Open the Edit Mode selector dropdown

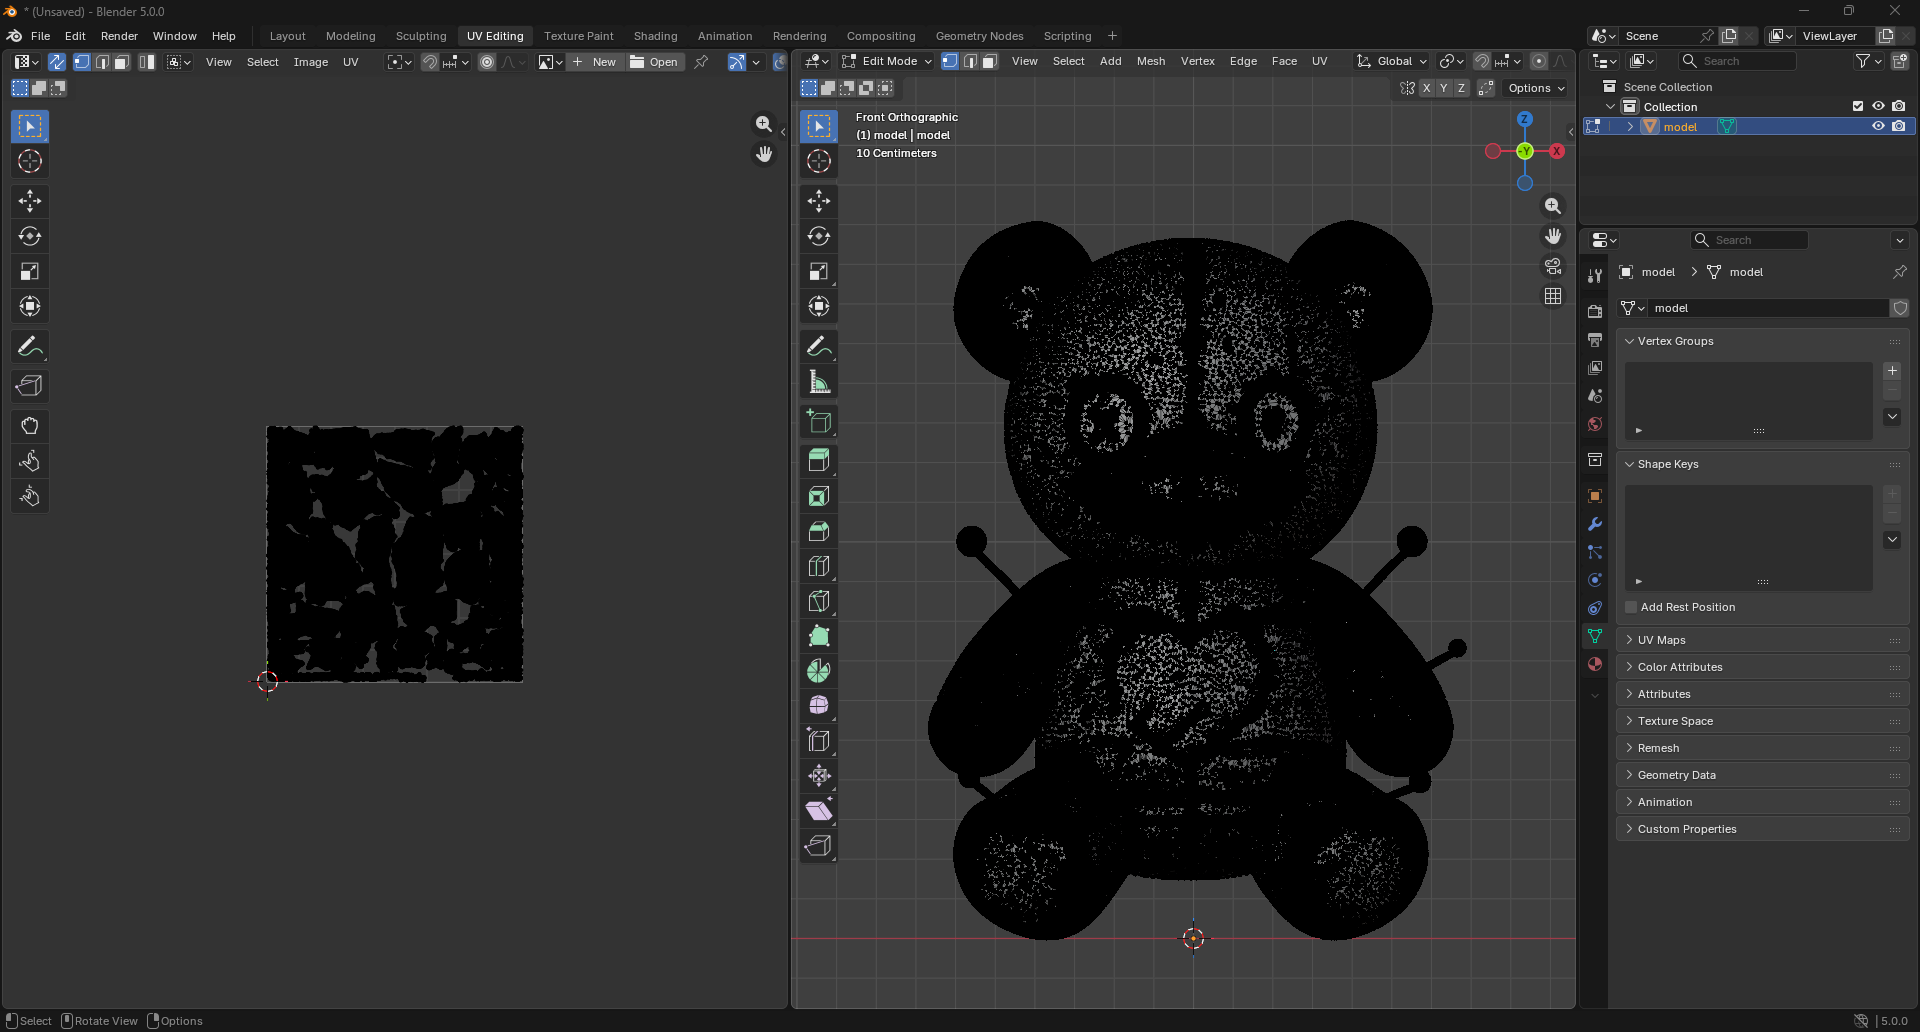pos(888,61)
